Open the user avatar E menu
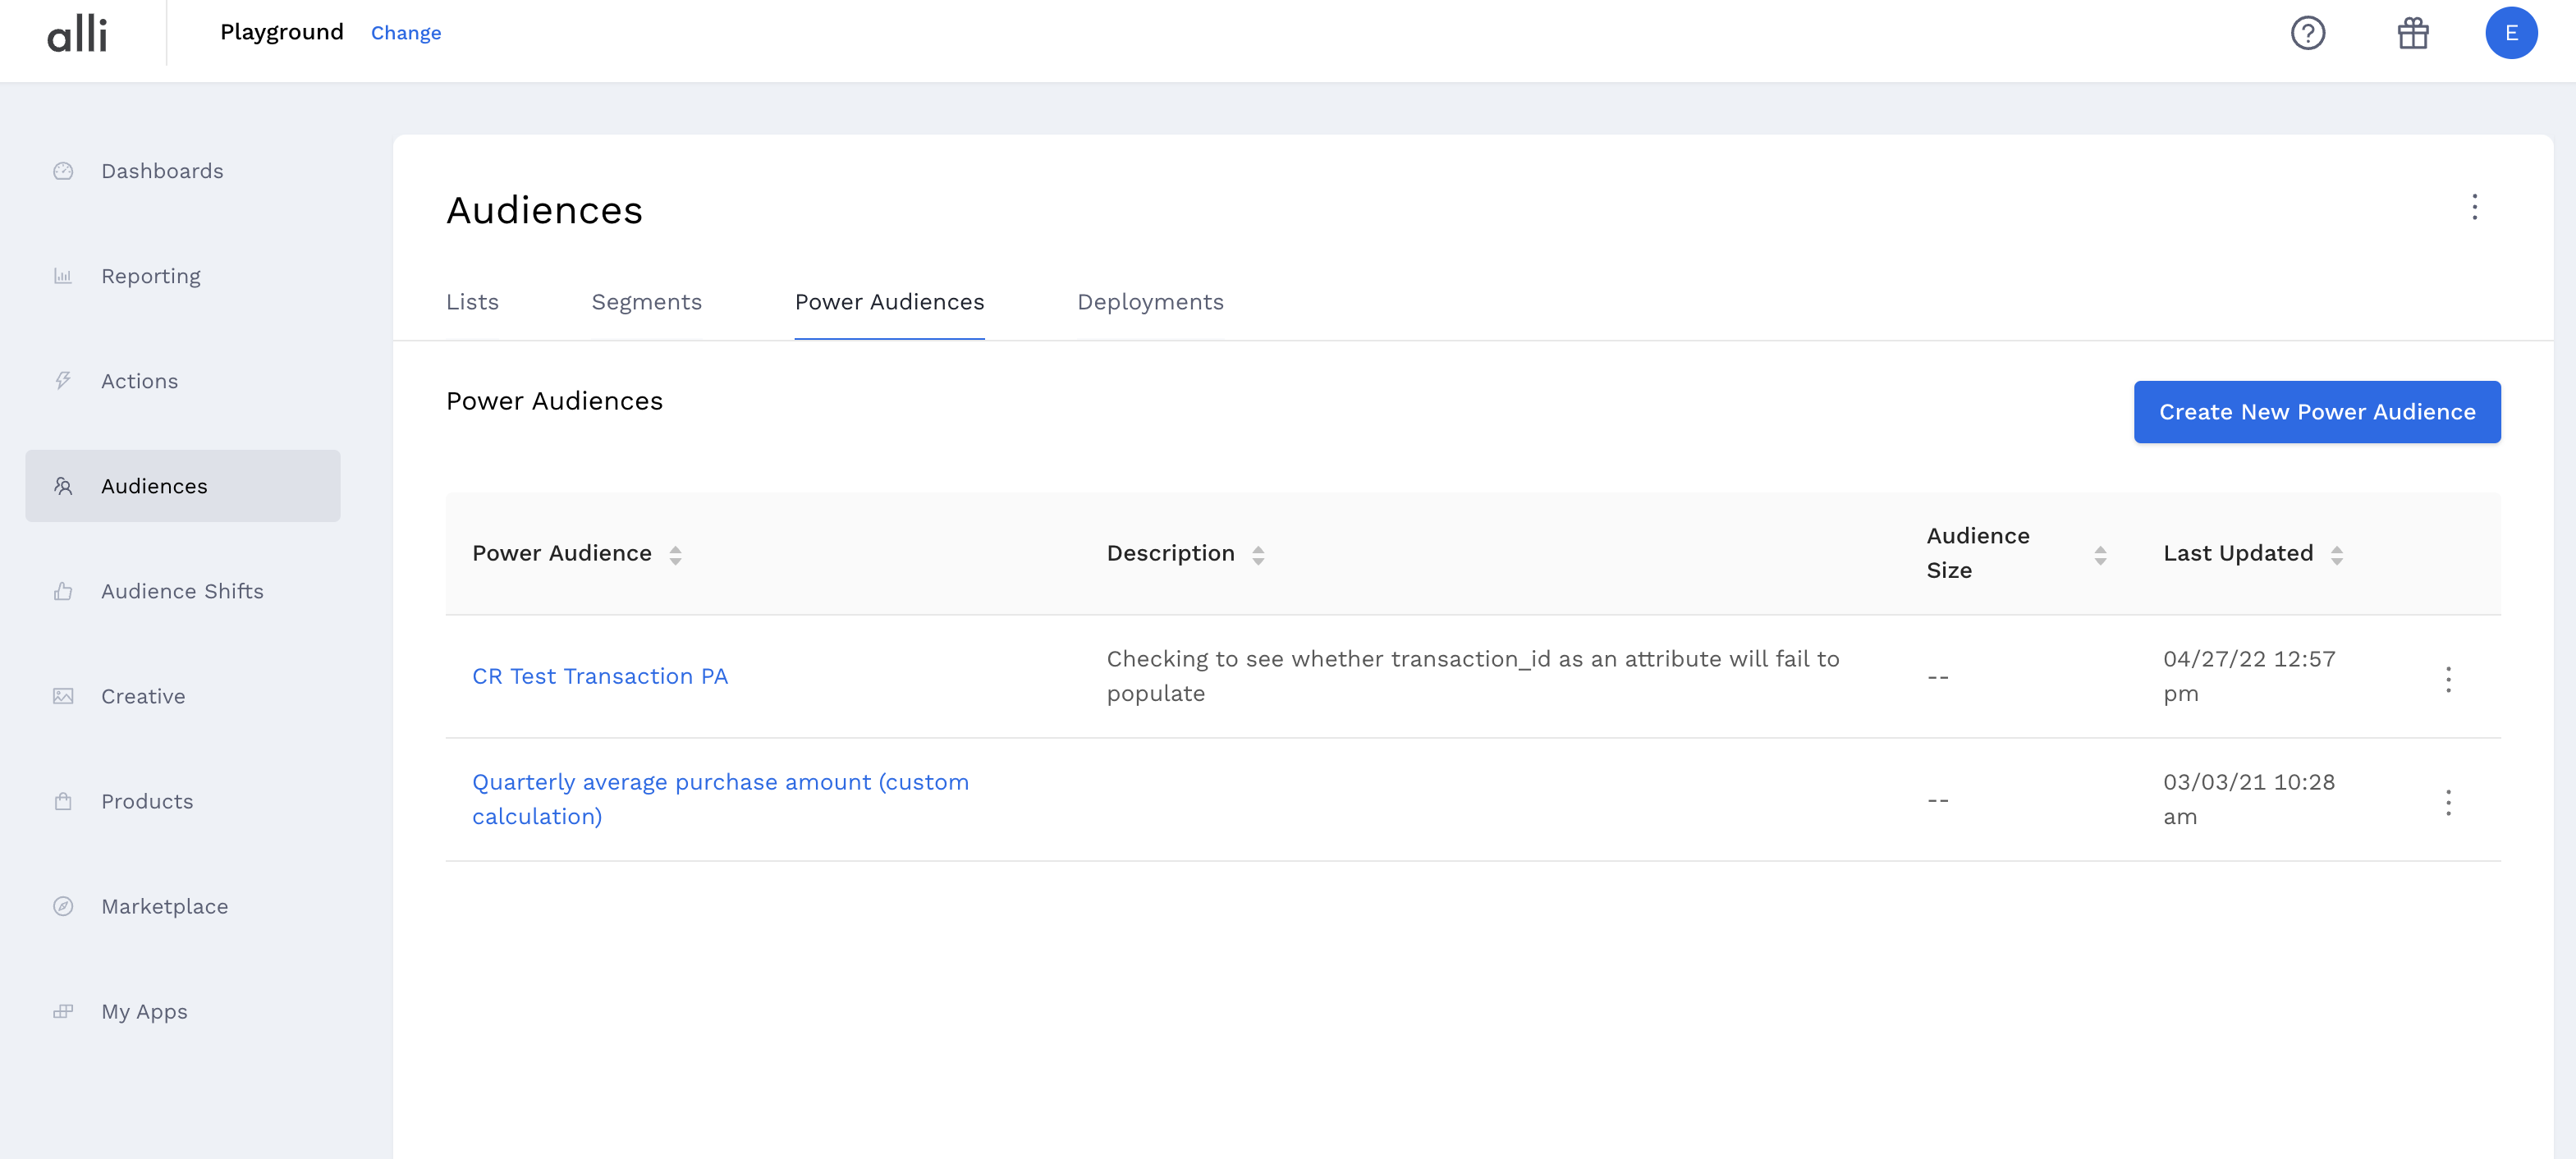 (2510, 33)
